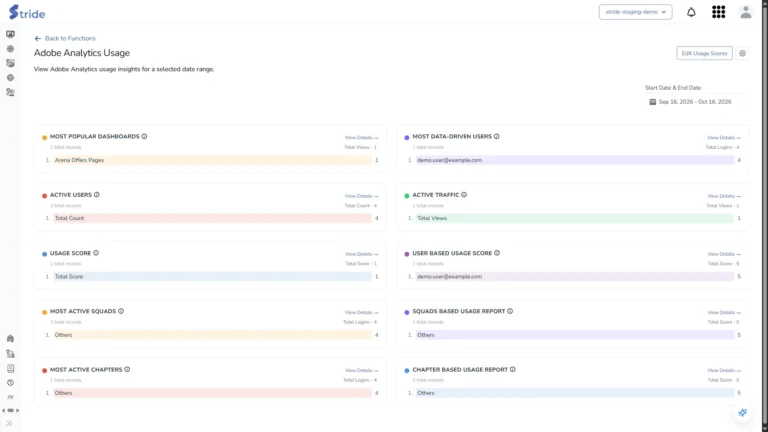768x432 pixels.
Task: Show info icon beside Usage Score title
Action: (96, 253)
